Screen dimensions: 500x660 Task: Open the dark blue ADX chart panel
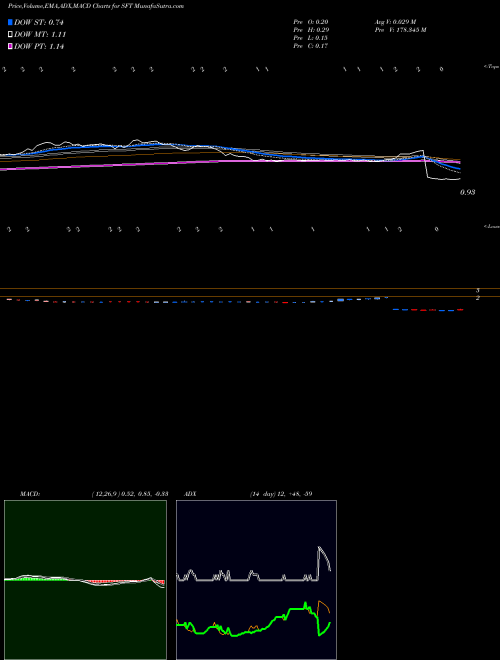pyautogui.click(x=256, y=580)
